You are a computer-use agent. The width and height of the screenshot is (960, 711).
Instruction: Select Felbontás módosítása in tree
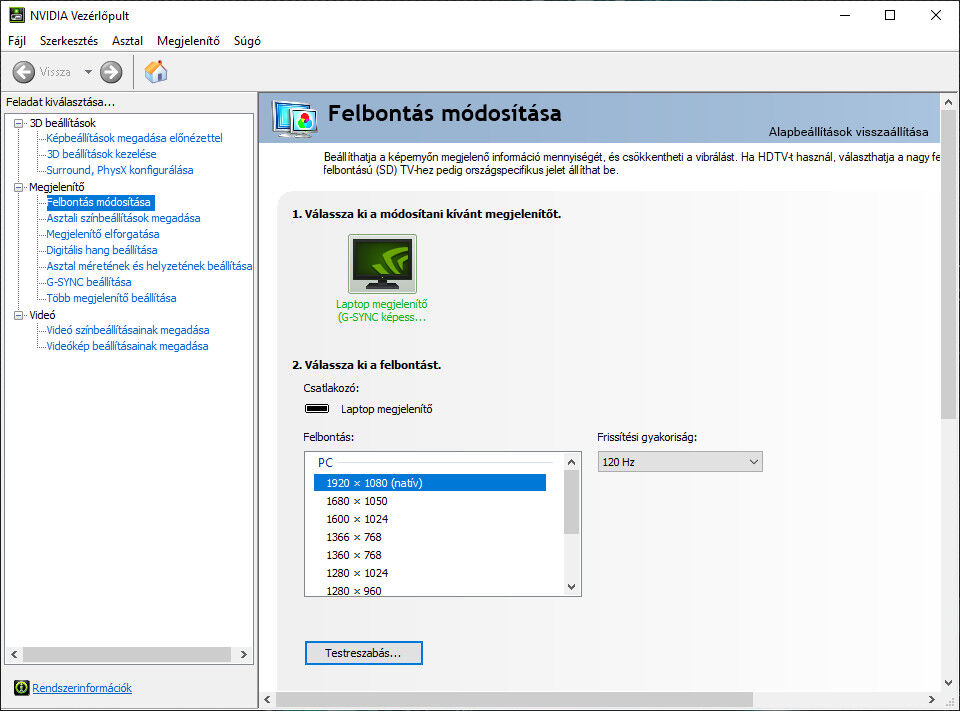pos(99,202)
